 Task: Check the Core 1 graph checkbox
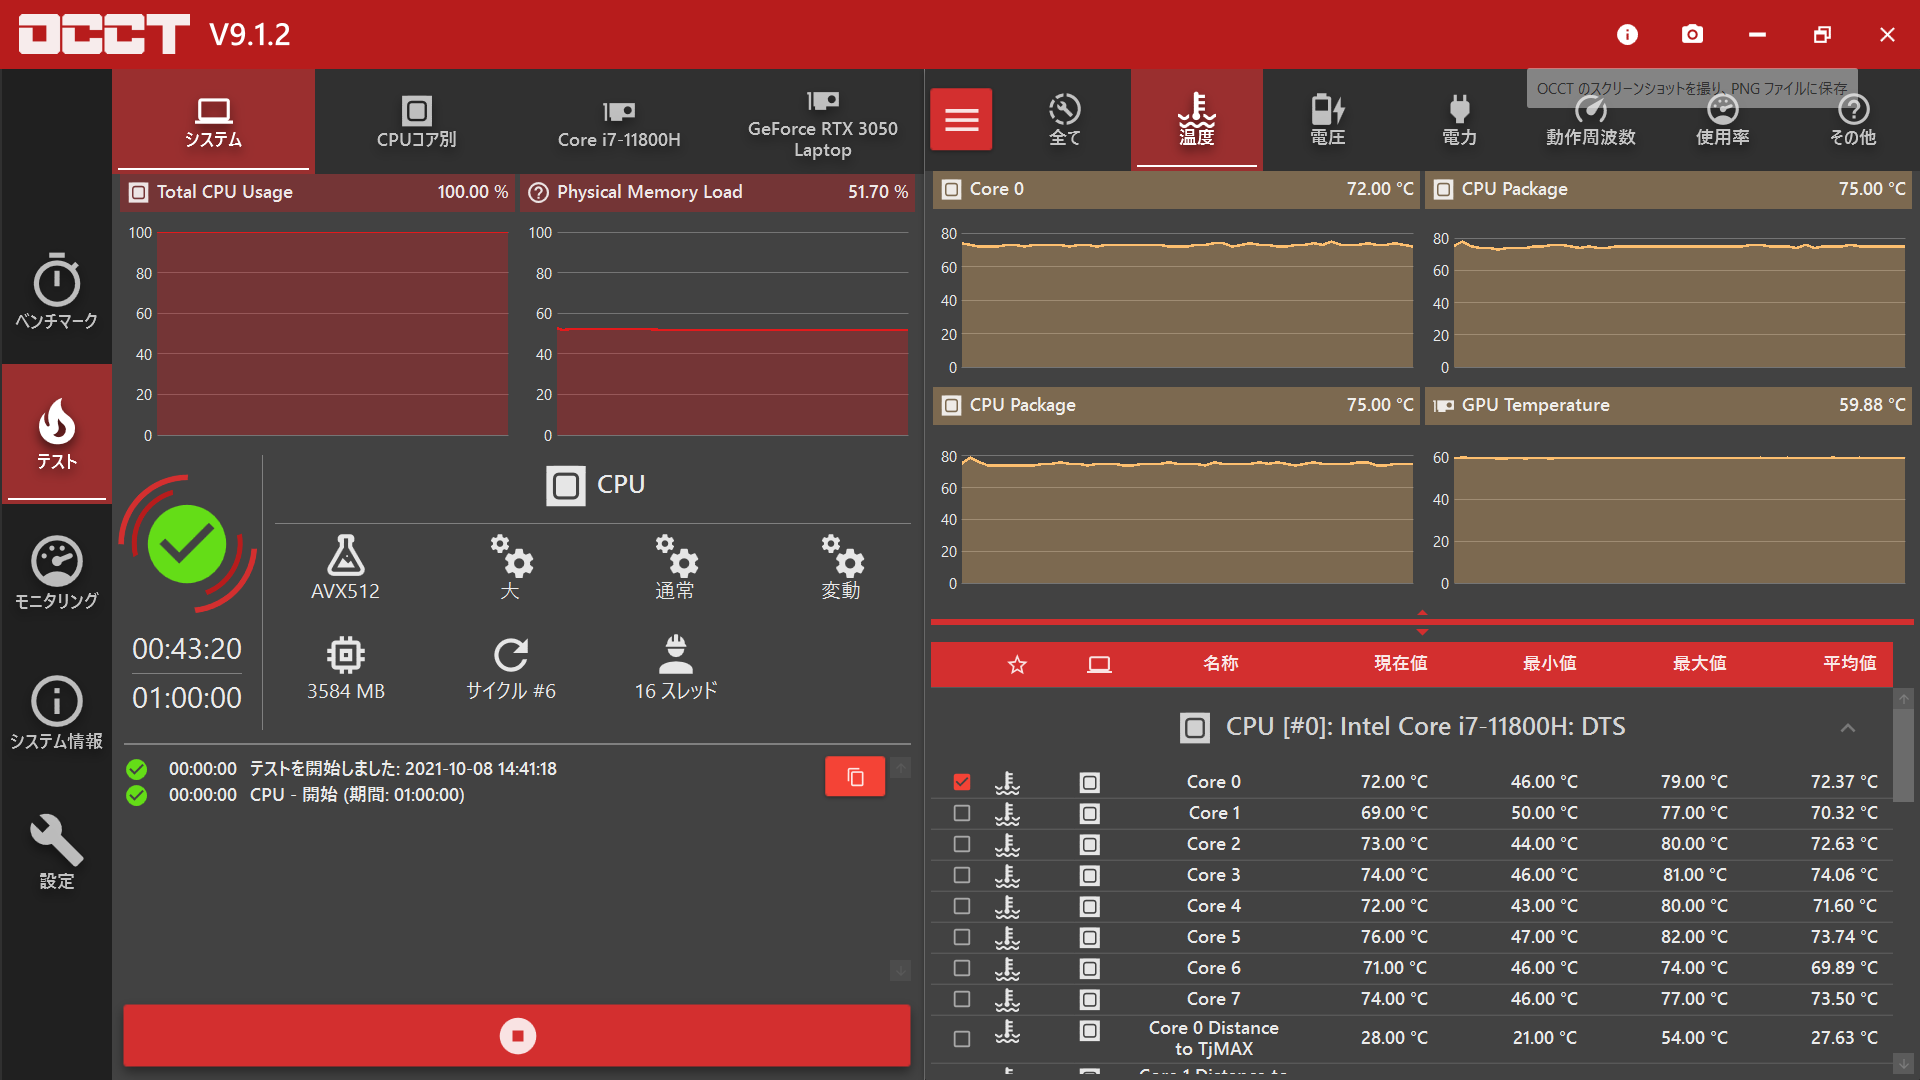pyautogui.click(x=962, y=813)
